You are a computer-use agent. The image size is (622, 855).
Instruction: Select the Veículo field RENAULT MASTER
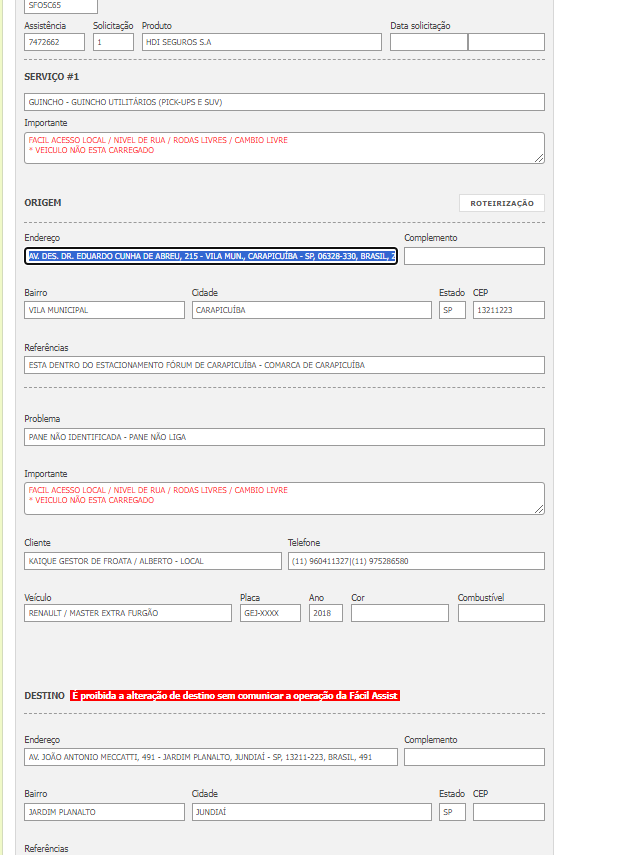pos(128,613)
